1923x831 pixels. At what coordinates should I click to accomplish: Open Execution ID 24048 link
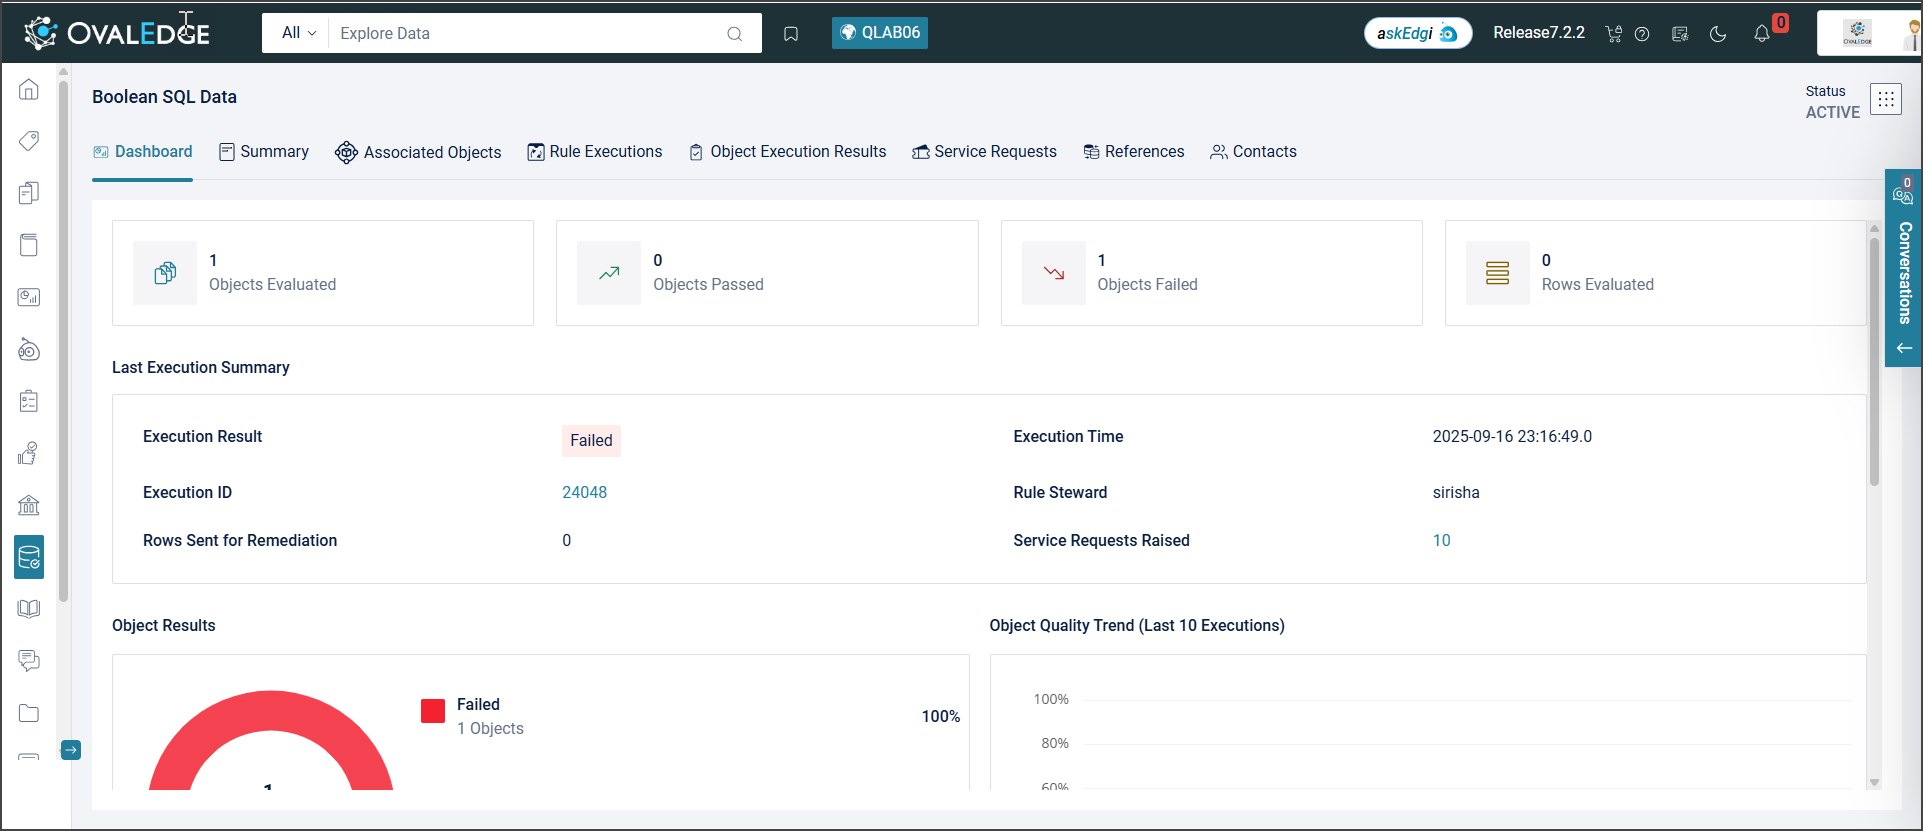tap(584, 492)
